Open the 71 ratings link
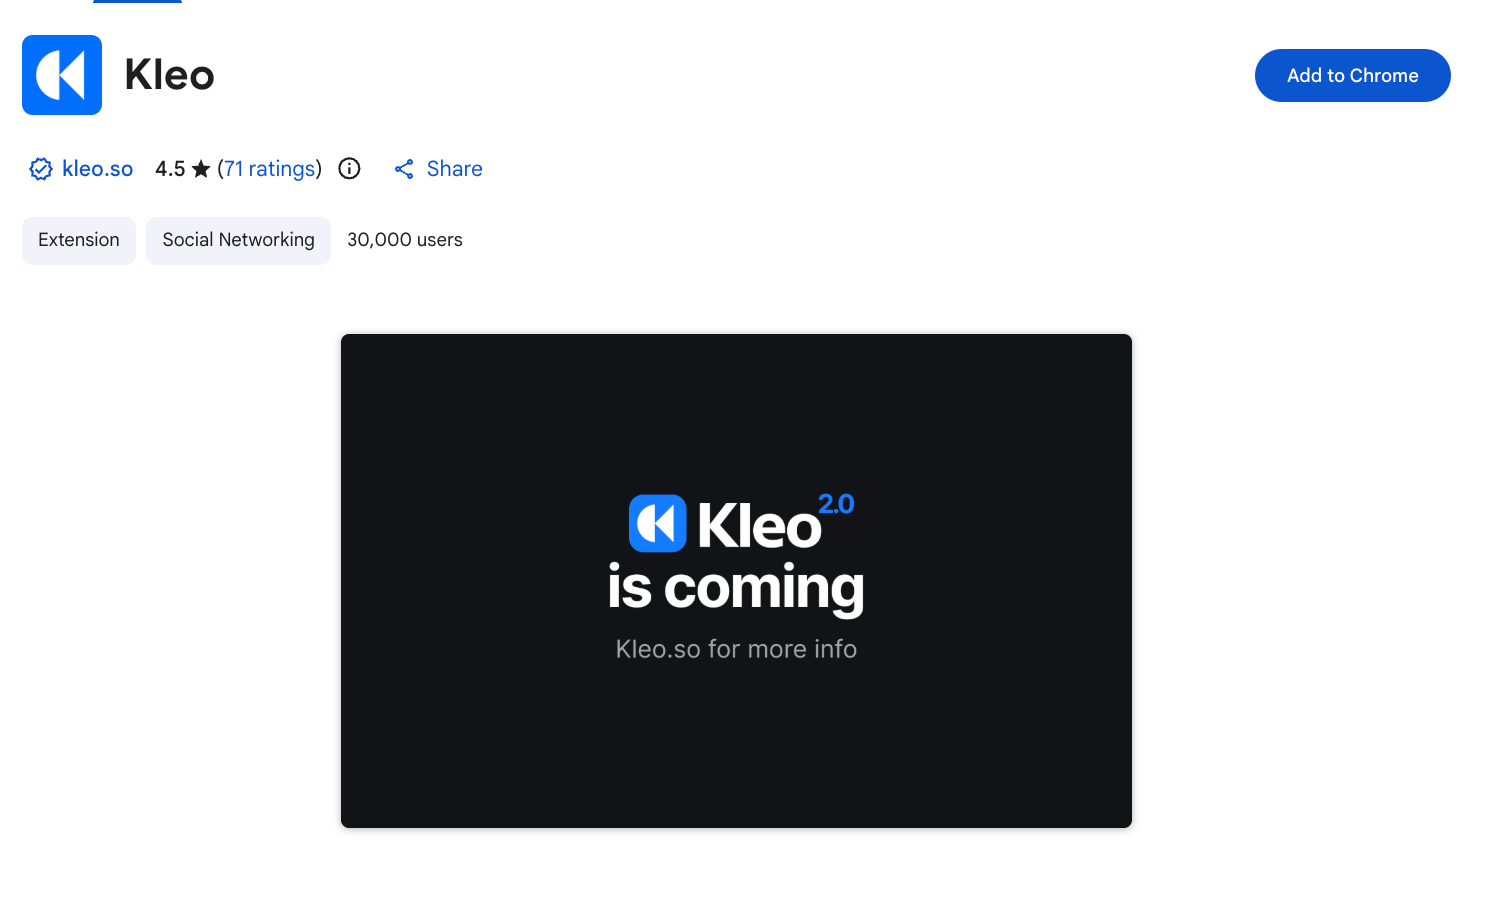Screen dimensions: 1486x916 click(x=270, y=169)
